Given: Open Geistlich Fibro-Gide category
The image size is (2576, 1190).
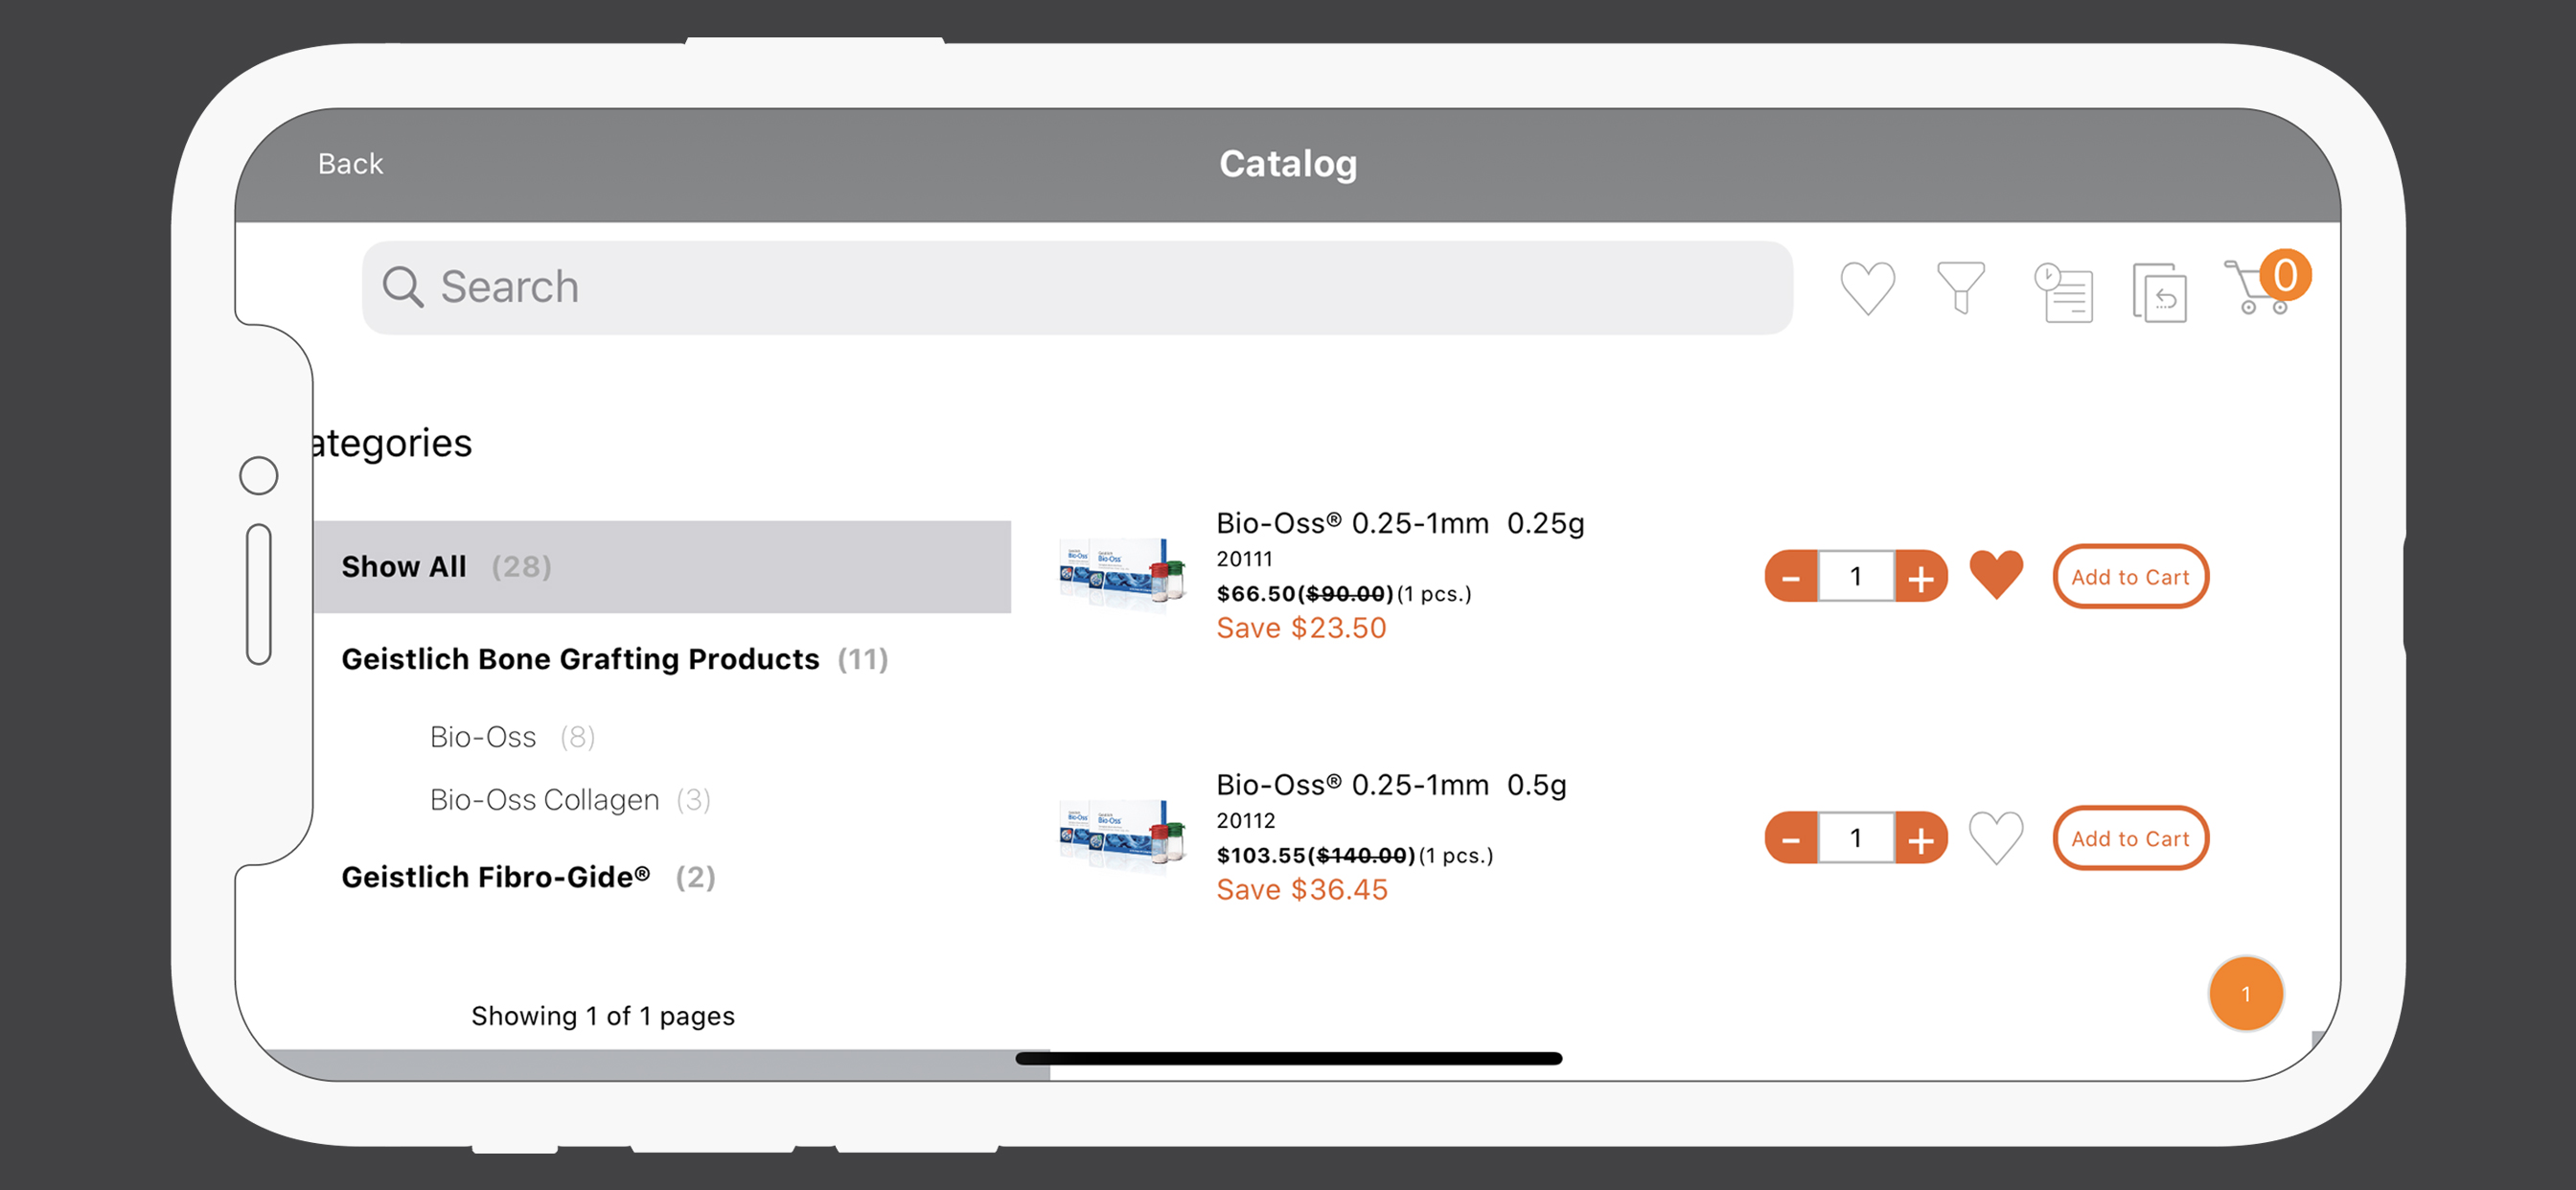Looking at the screenshot, I should tap(528, 877).
